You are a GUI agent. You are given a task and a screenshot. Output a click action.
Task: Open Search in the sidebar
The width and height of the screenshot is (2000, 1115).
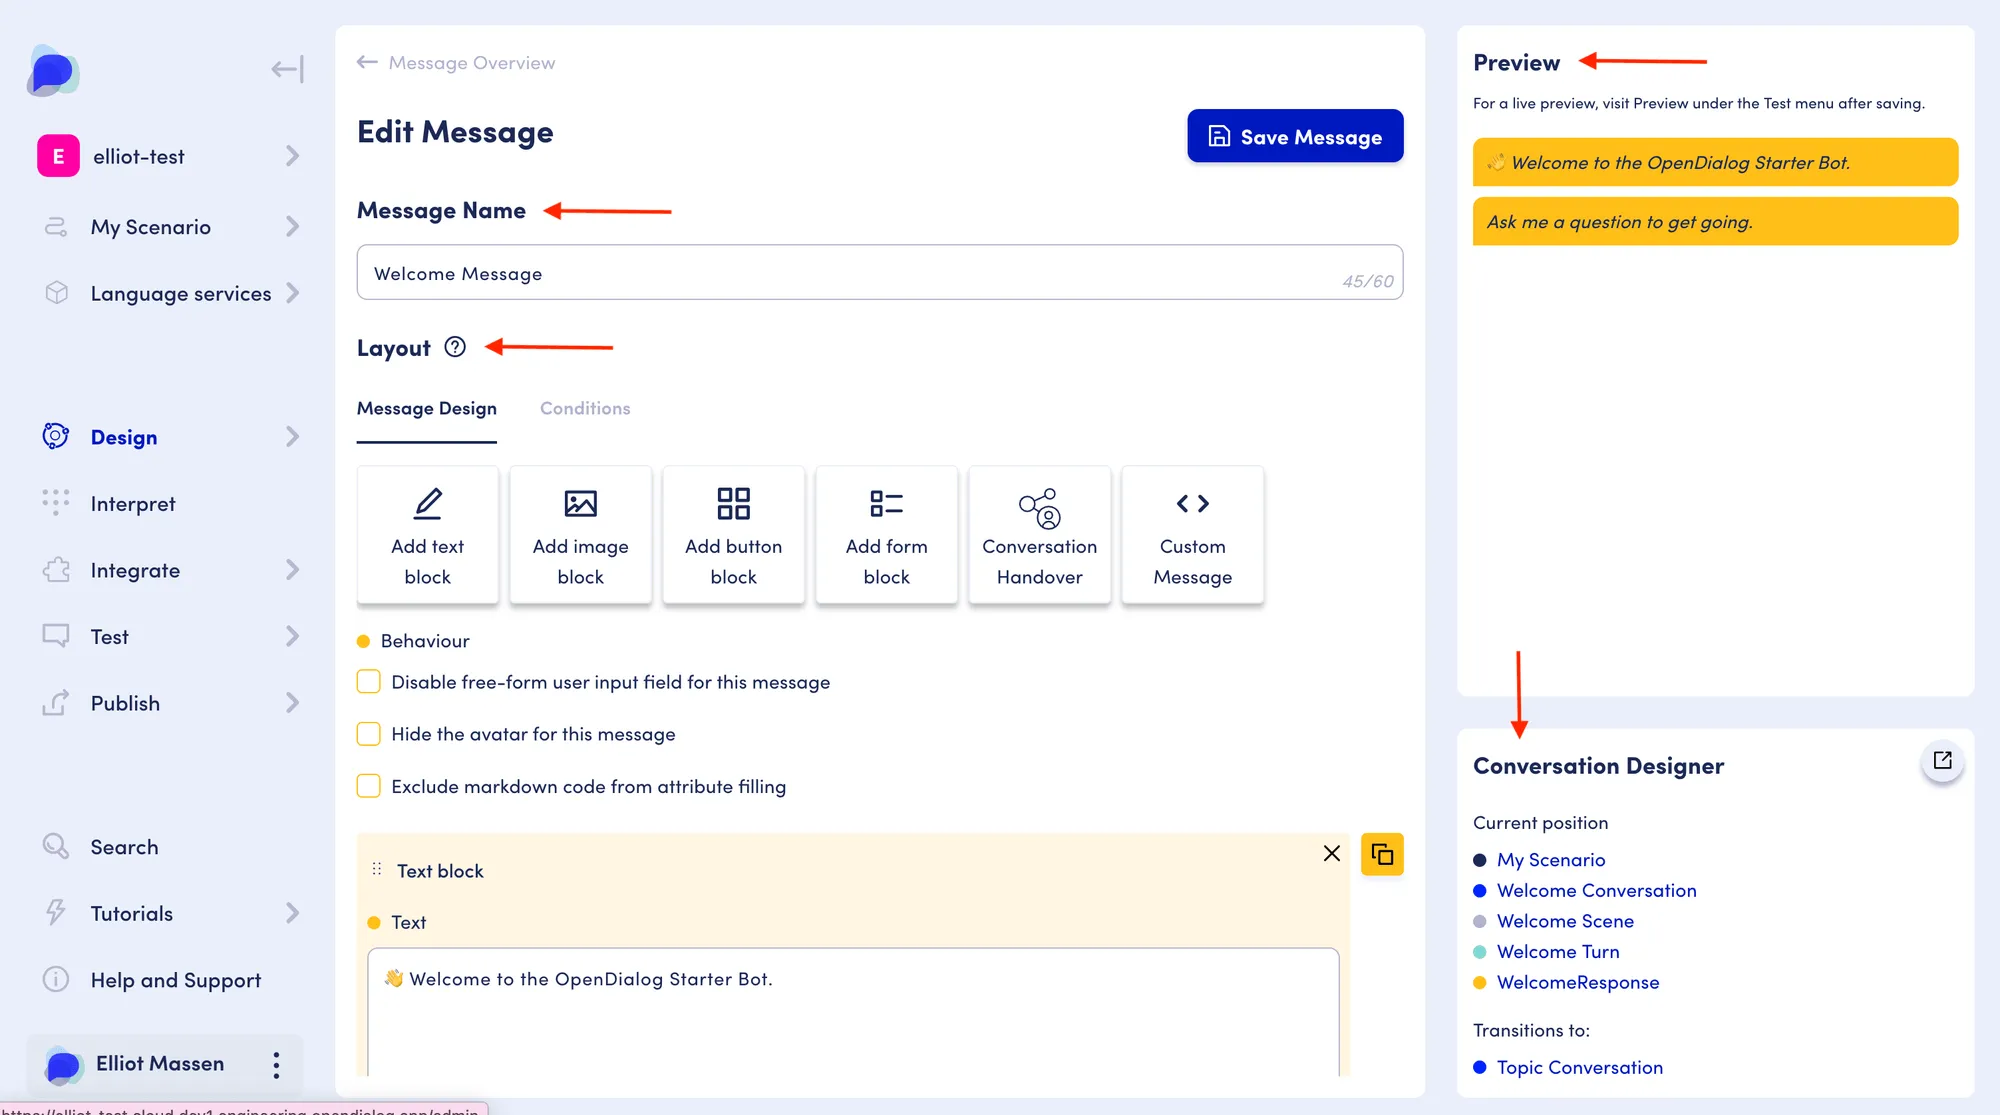click(124, 847)
